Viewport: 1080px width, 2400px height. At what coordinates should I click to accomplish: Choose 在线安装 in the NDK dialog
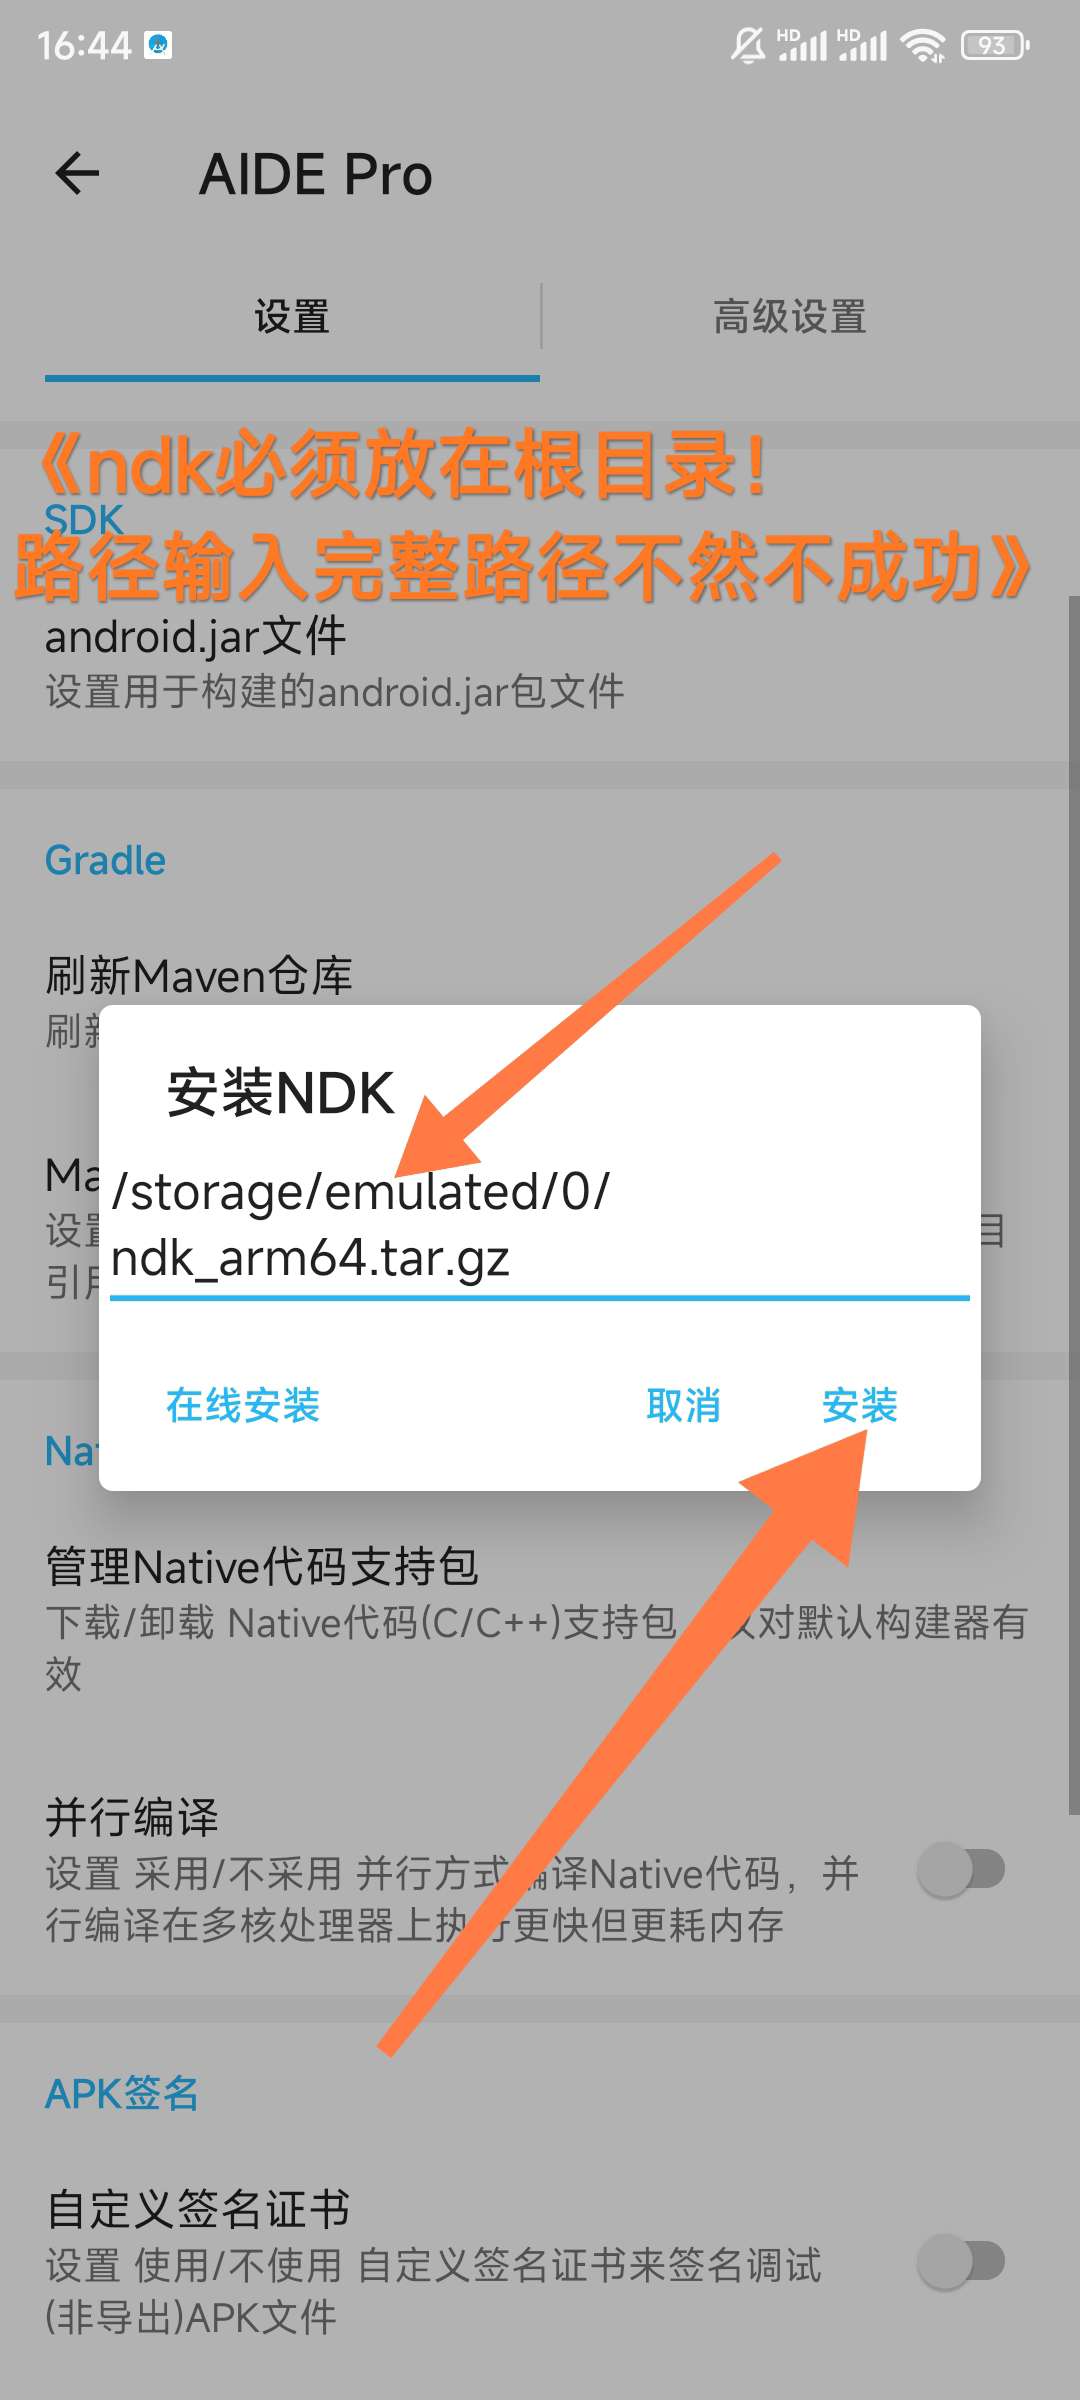[x=243, y=1405]
